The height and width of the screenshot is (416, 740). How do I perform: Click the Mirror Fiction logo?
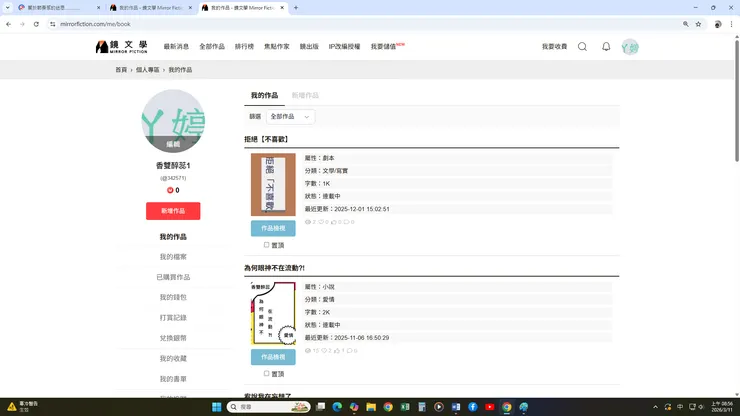121,46
